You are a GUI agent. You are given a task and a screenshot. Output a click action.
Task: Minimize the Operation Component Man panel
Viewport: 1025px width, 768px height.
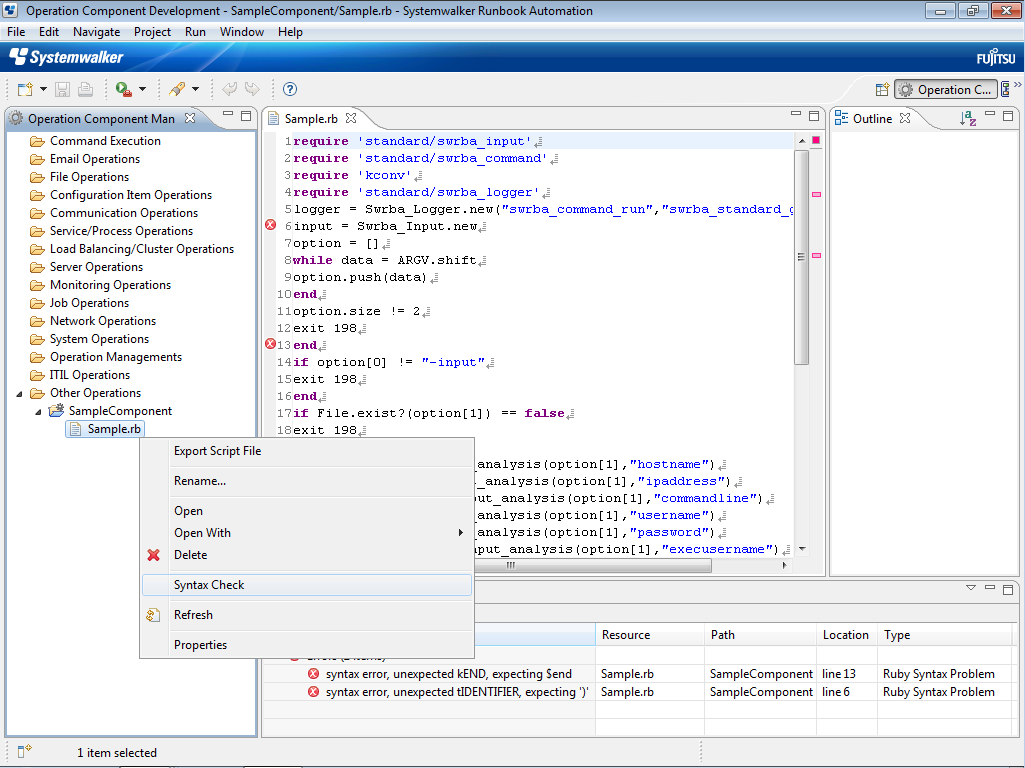coord(227,115)
